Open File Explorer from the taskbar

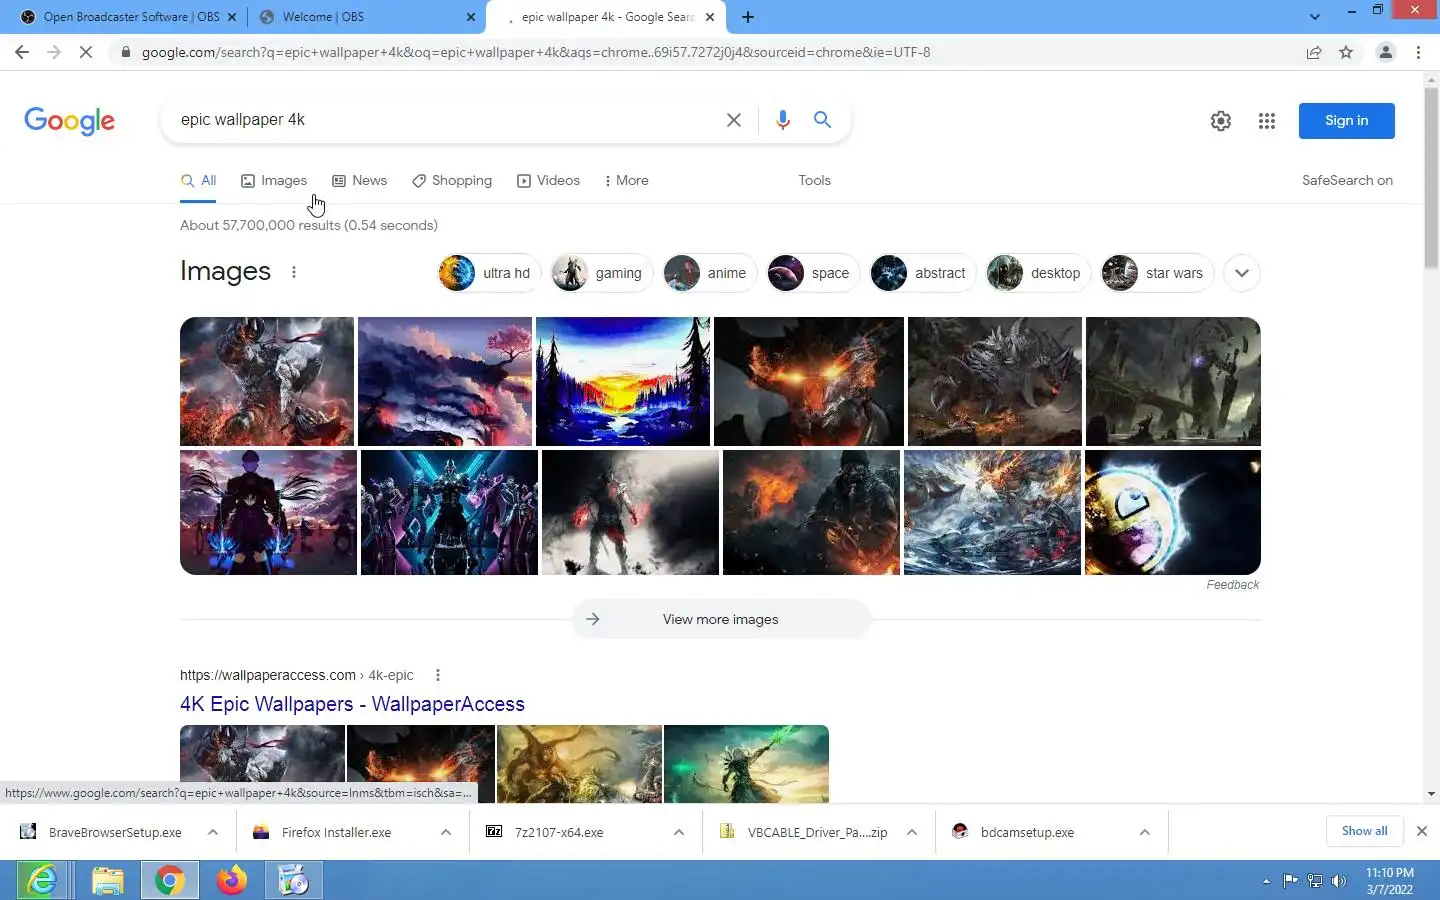point(107,881)
